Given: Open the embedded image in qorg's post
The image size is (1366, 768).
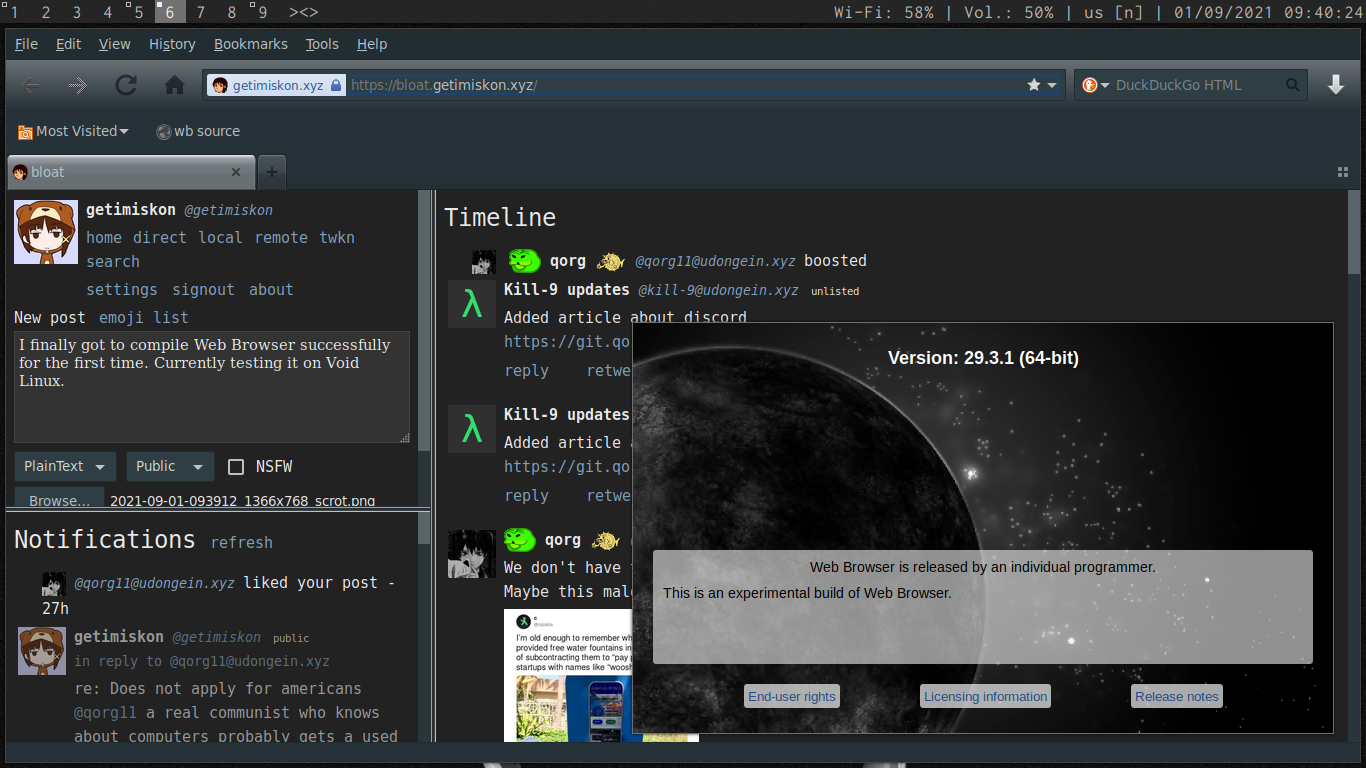Looking at the screenshot, I should click(602, 675).
